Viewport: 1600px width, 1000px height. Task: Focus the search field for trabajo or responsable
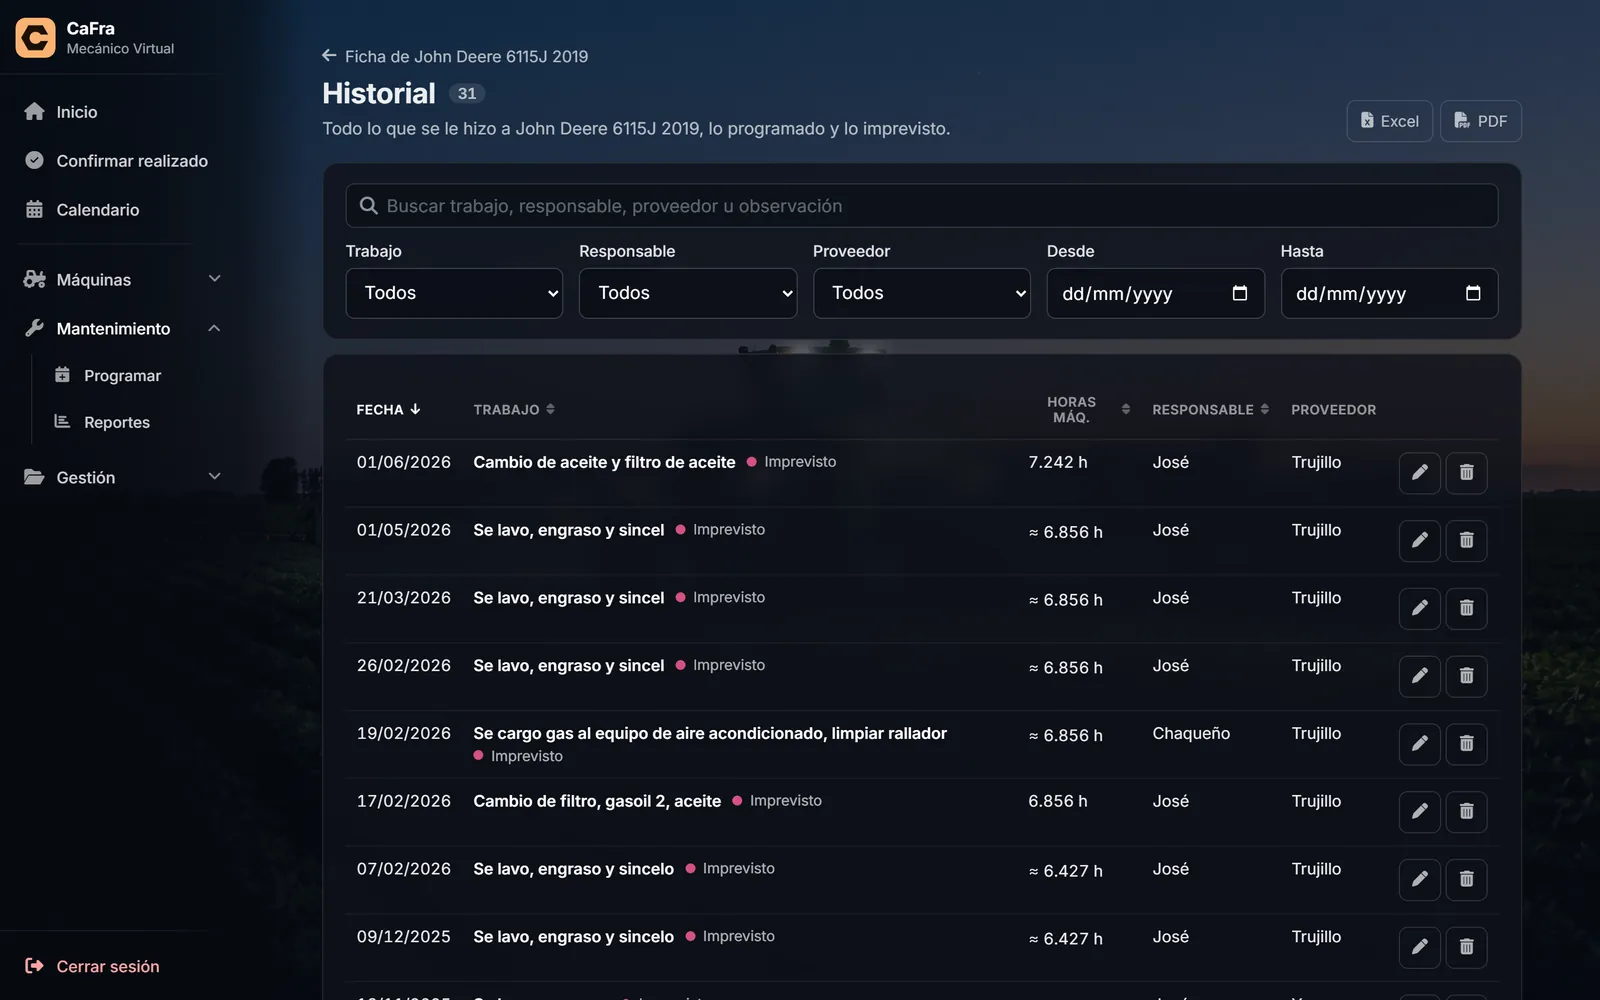point(922,206)
